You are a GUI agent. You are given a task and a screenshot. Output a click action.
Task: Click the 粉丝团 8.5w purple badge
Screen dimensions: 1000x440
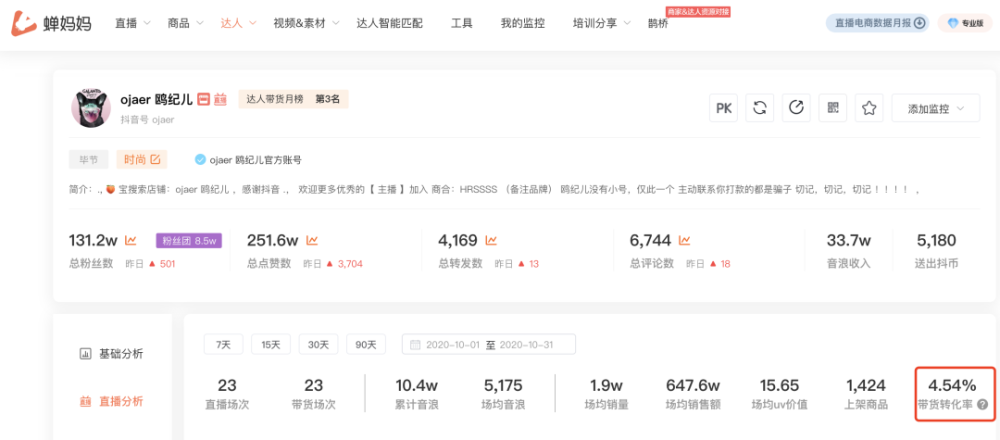tap(189, 241)
